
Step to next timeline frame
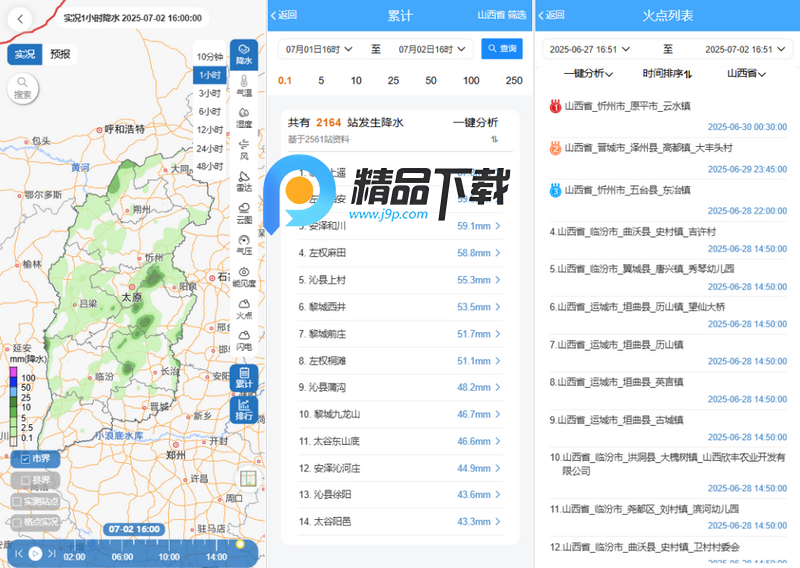click(52, 553)
